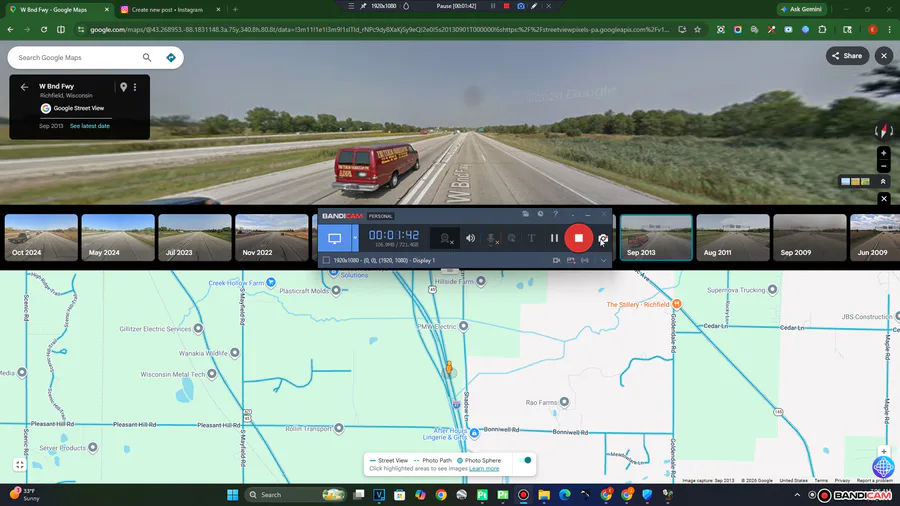Select the May 2024 Street View thumbnail
Screen dimensions: 900x506
[x=118, y=238]
